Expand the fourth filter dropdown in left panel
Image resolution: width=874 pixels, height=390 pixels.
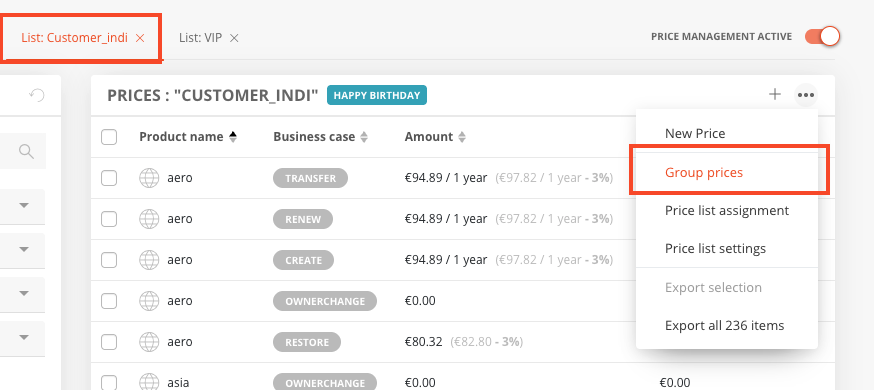point(23,337)
